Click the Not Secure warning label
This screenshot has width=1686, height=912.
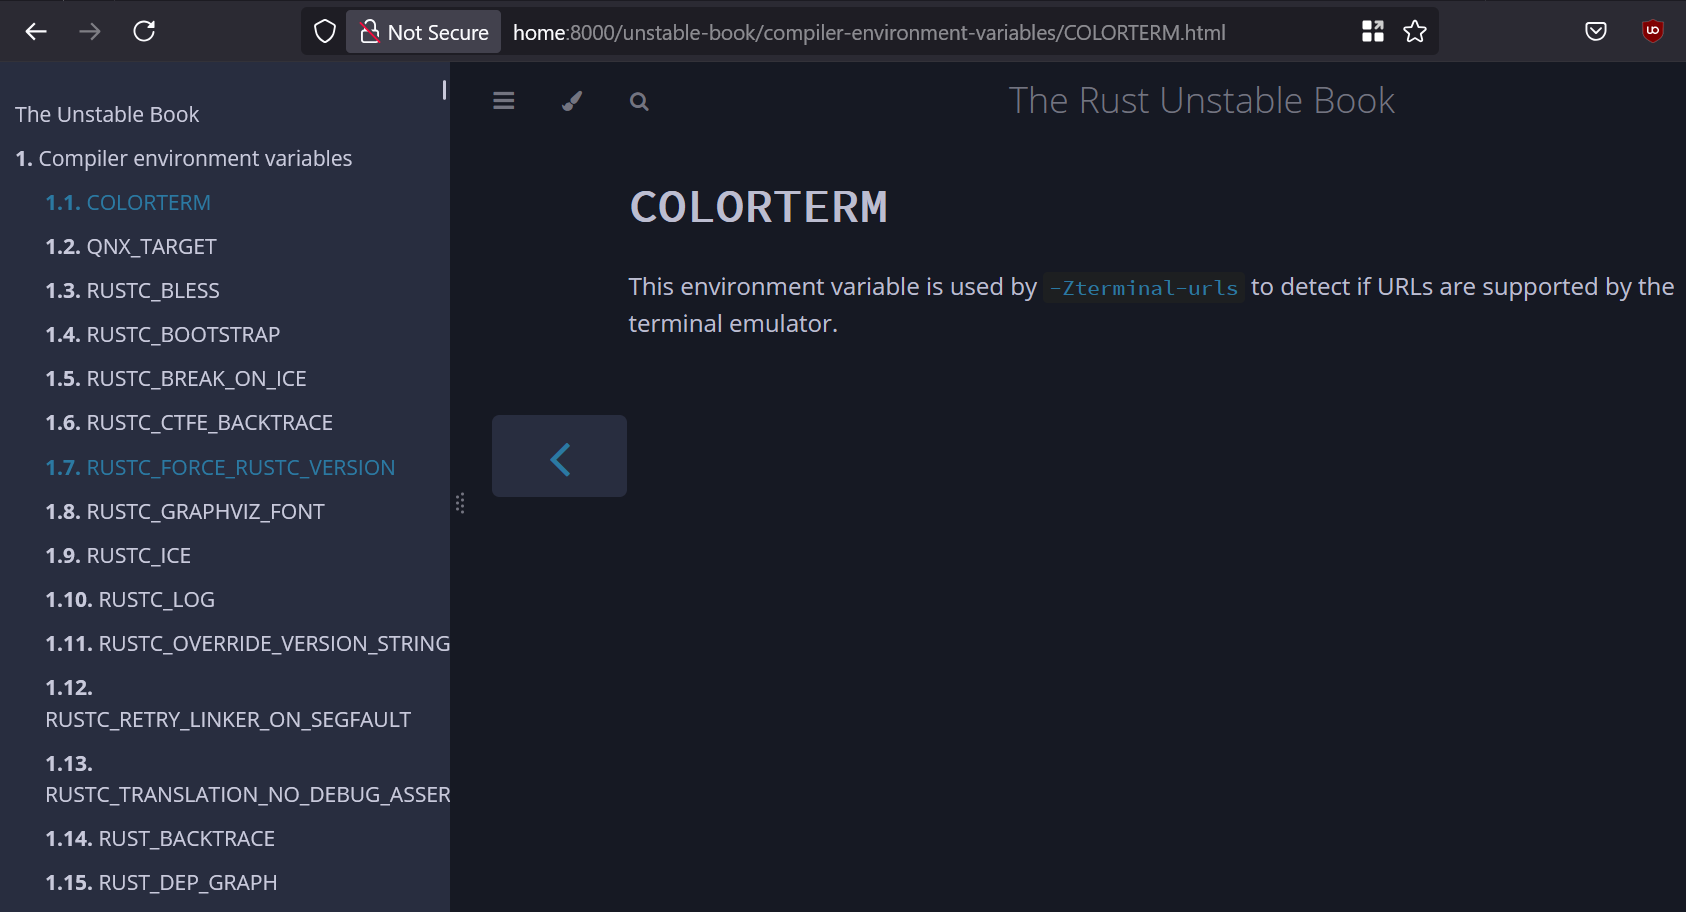(x=423, y=31)
